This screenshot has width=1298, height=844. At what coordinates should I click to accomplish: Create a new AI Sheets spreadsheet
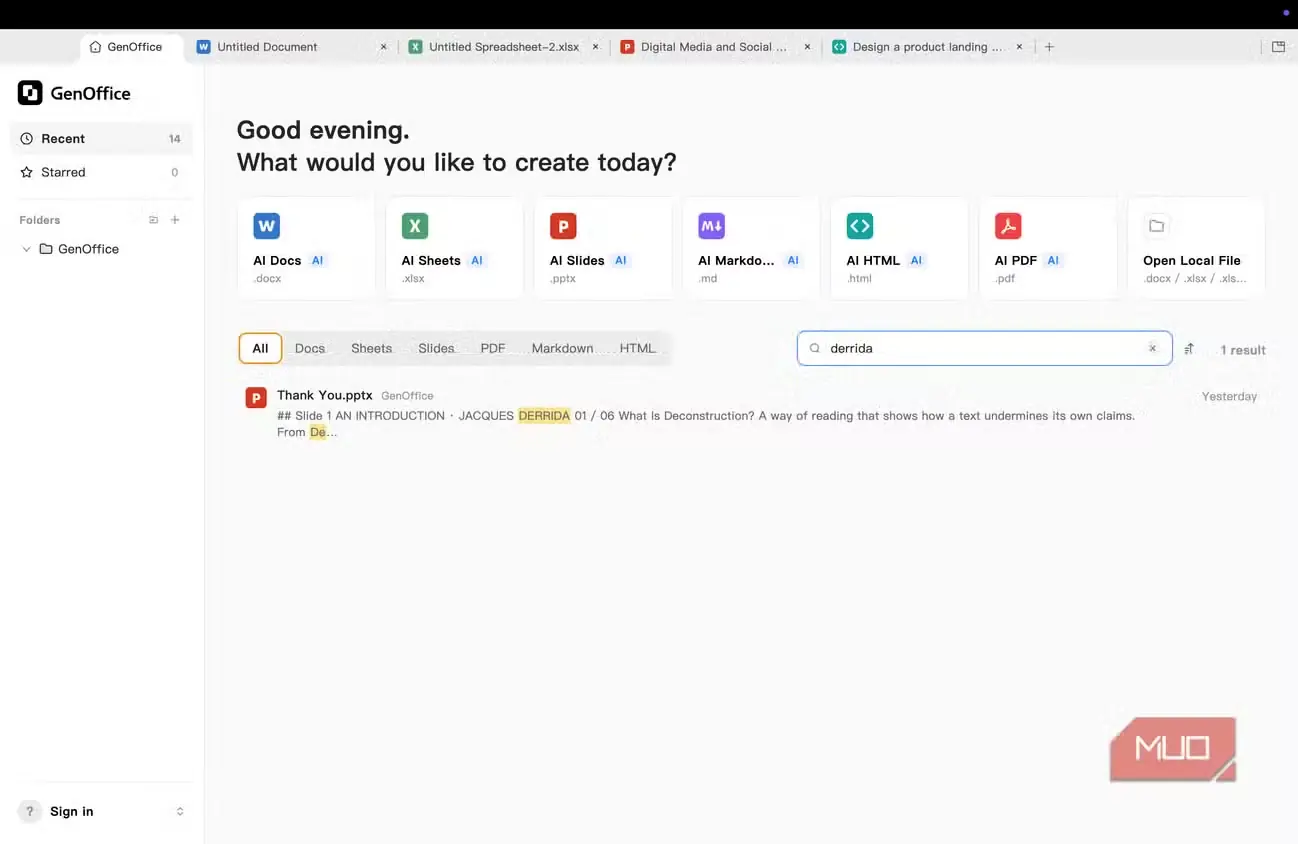(x=454, y=248)
